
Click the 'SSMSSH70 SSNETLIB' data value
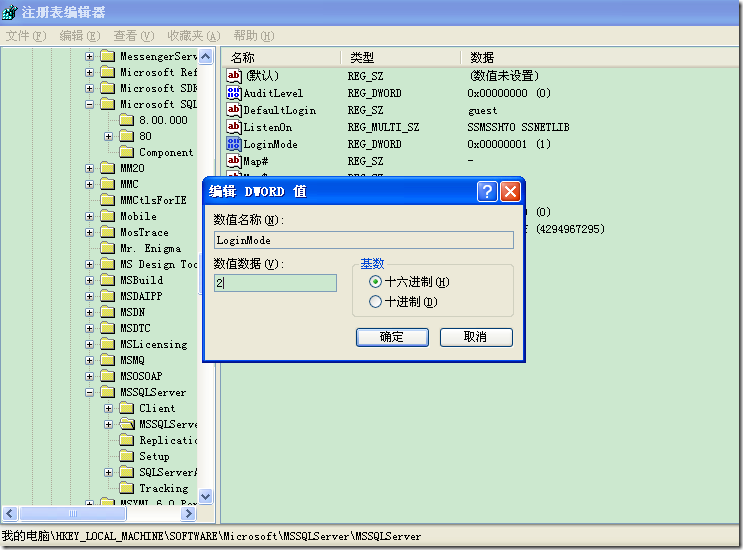[518, 127]
